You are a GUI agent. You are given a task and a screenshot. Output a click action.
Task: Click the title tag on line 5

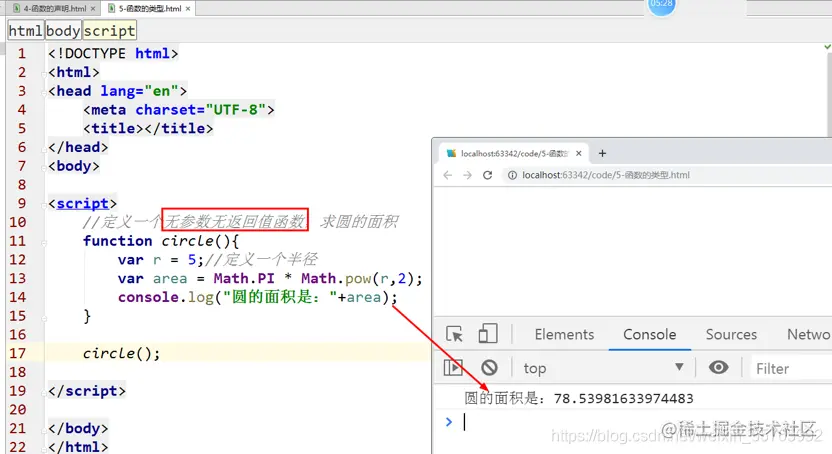point(148,128)
